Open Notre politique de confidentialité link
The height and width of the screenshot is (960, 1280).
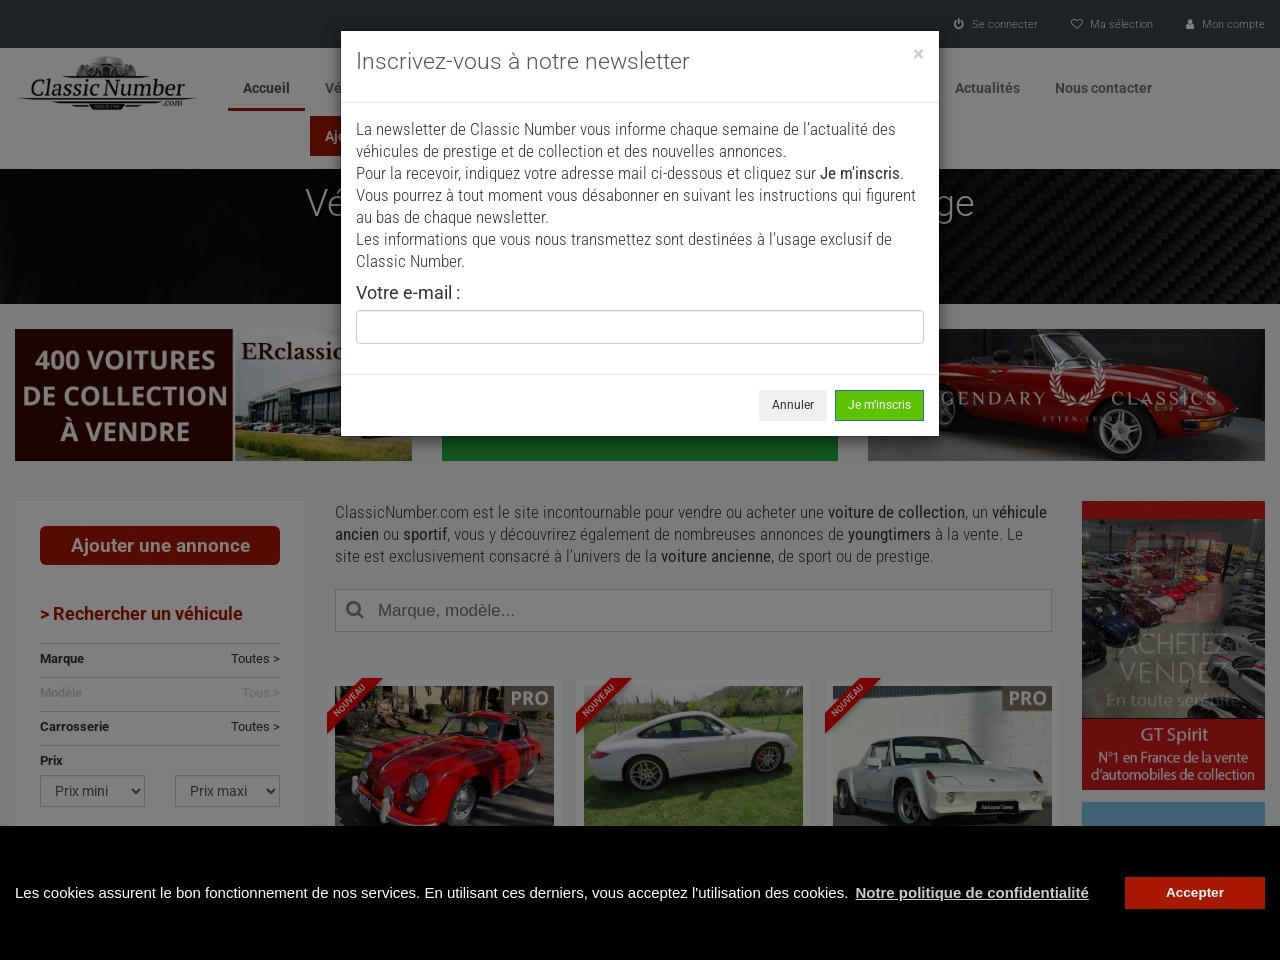(972, 893)
